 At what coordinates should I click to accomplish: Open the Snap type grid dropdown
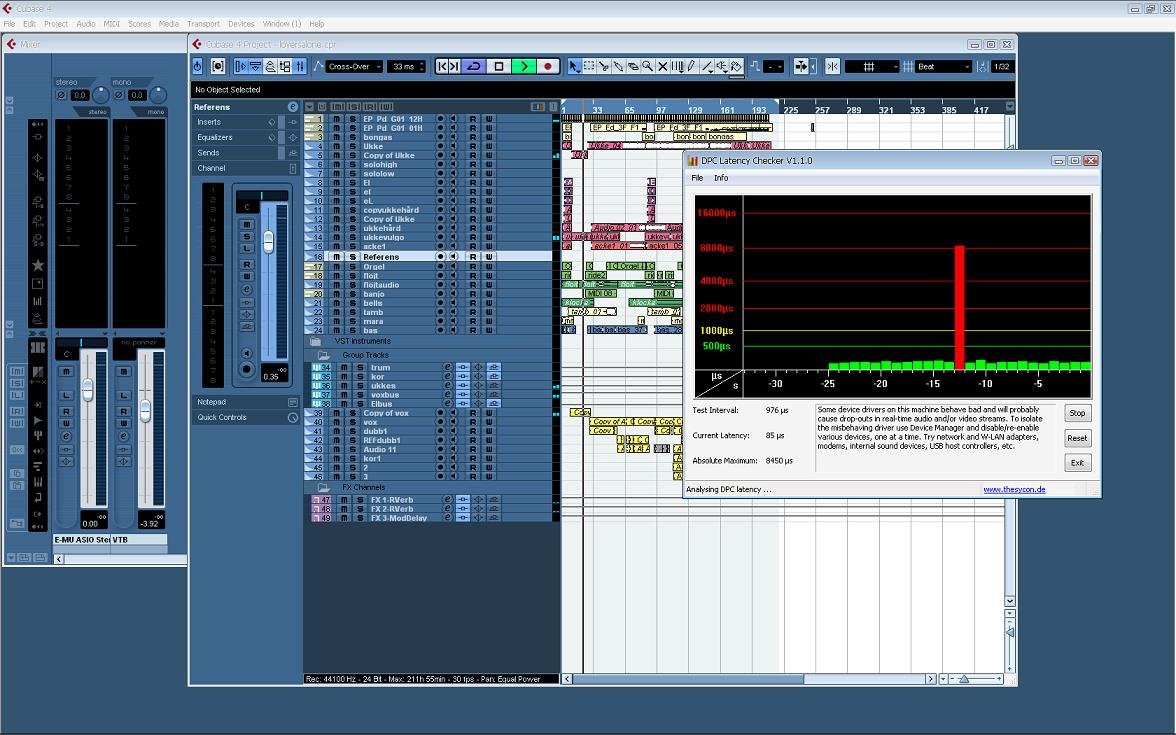[872, 67]
